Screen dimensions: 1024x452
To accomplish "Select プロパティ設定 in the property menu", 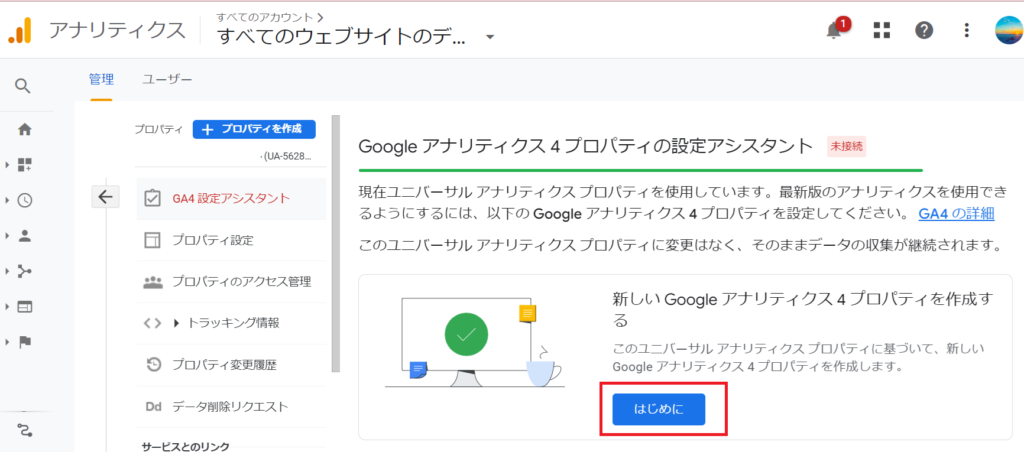I will [212, 240].
